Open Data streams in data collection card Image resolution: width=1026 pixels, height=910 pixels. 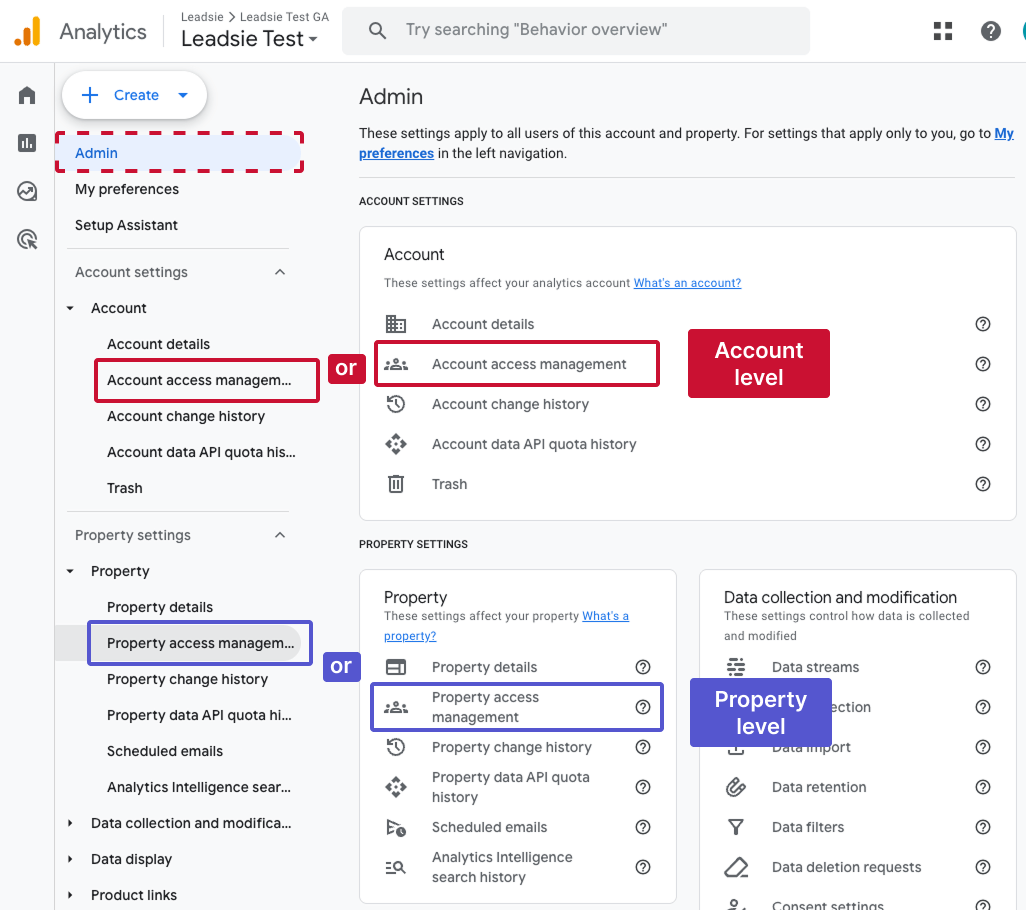click(815, 667)
